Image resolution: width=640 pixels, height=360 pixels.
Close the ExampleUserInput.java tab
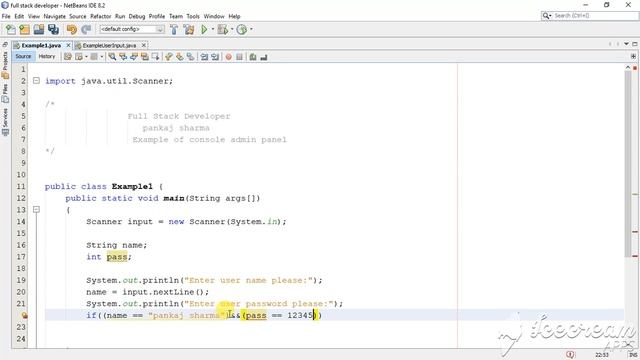click(x=144, y=45)
